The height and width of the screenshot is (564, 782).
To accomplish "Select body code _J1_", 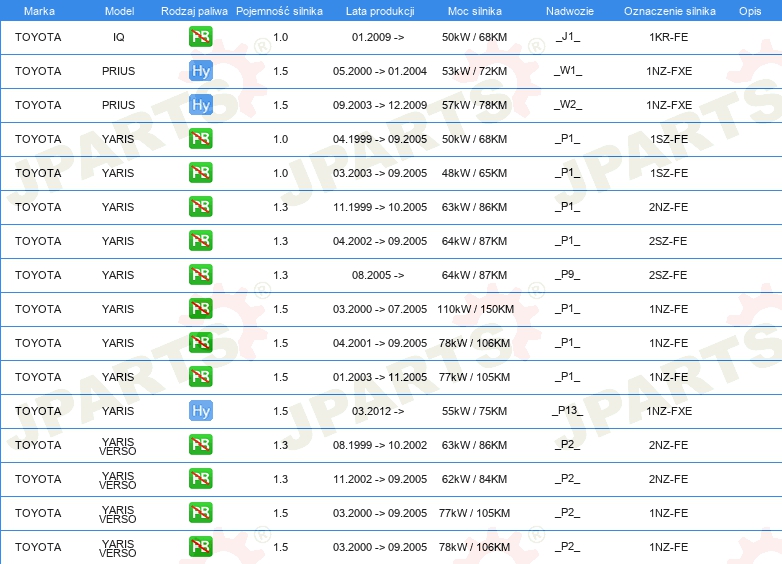I will click(568, 37).
